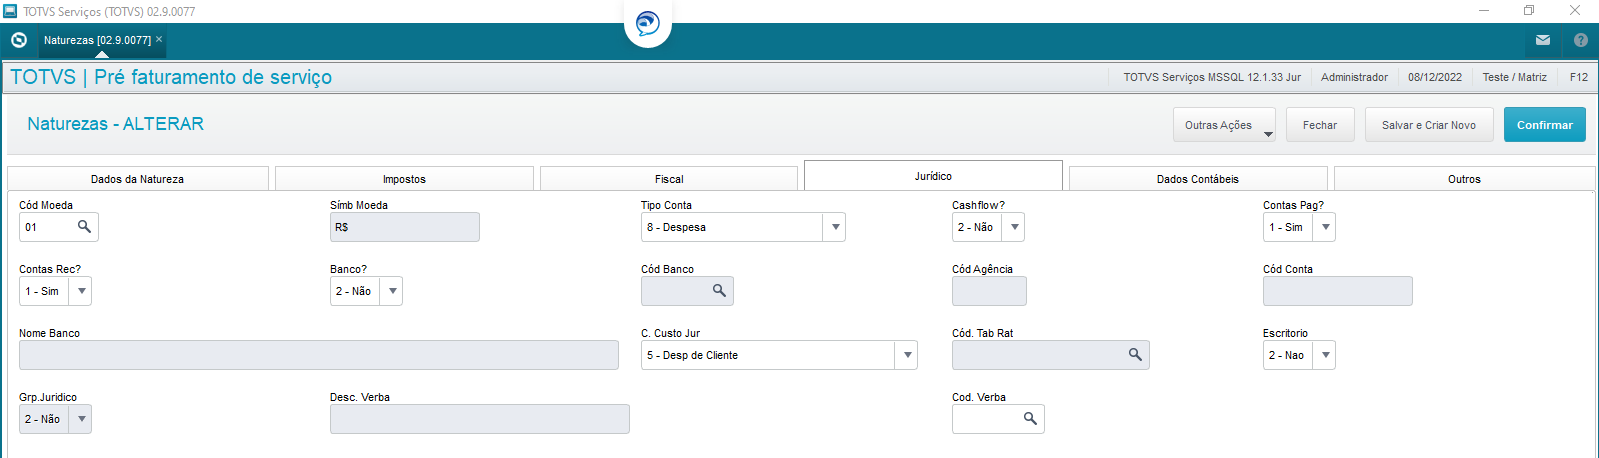
Task: Click the Naturezas - ALTERAR heading
Action: coord(116,124)
